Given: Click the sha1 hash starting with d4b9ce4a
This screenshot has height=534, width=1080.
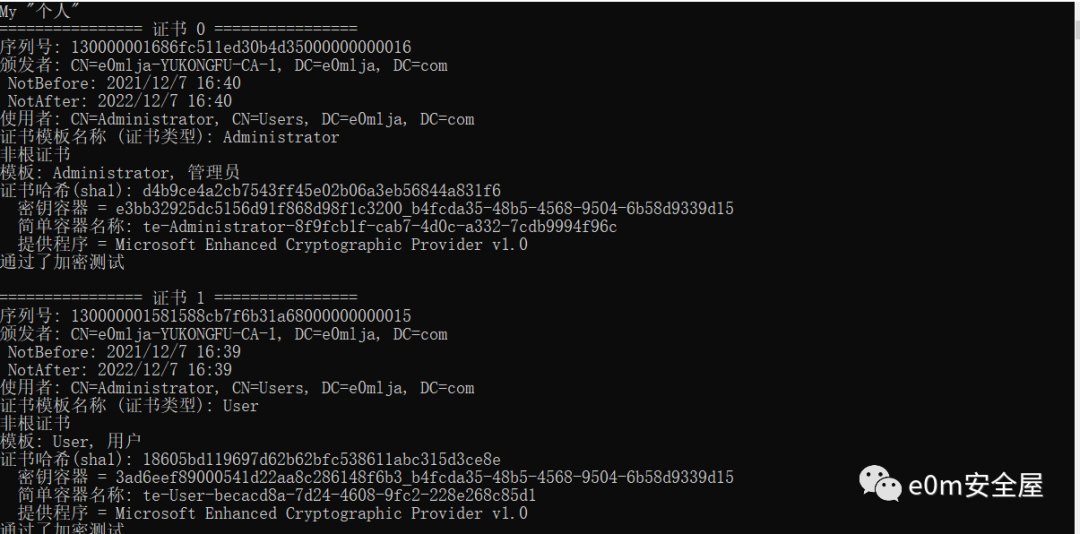Looking at the screenshot, I should (x=322, y=191).
